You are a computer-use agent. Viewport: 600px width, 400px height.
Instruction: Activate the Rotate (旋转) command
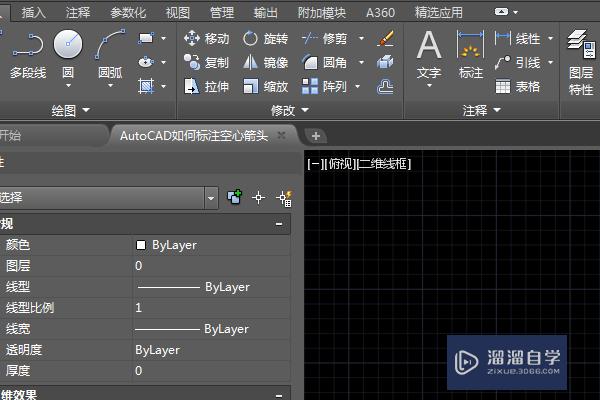266,38
